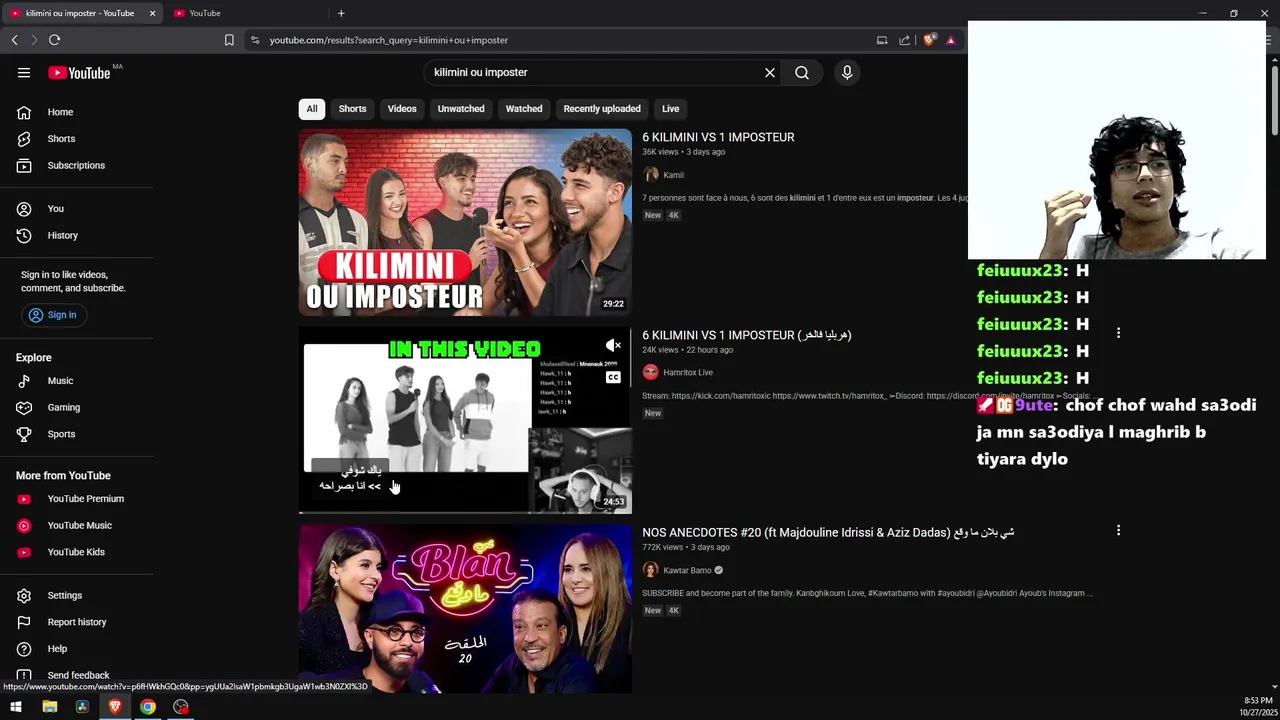Screen dimensions: 1280x720
Task: Select the Watched filter chip
Action: click(524, 109)
